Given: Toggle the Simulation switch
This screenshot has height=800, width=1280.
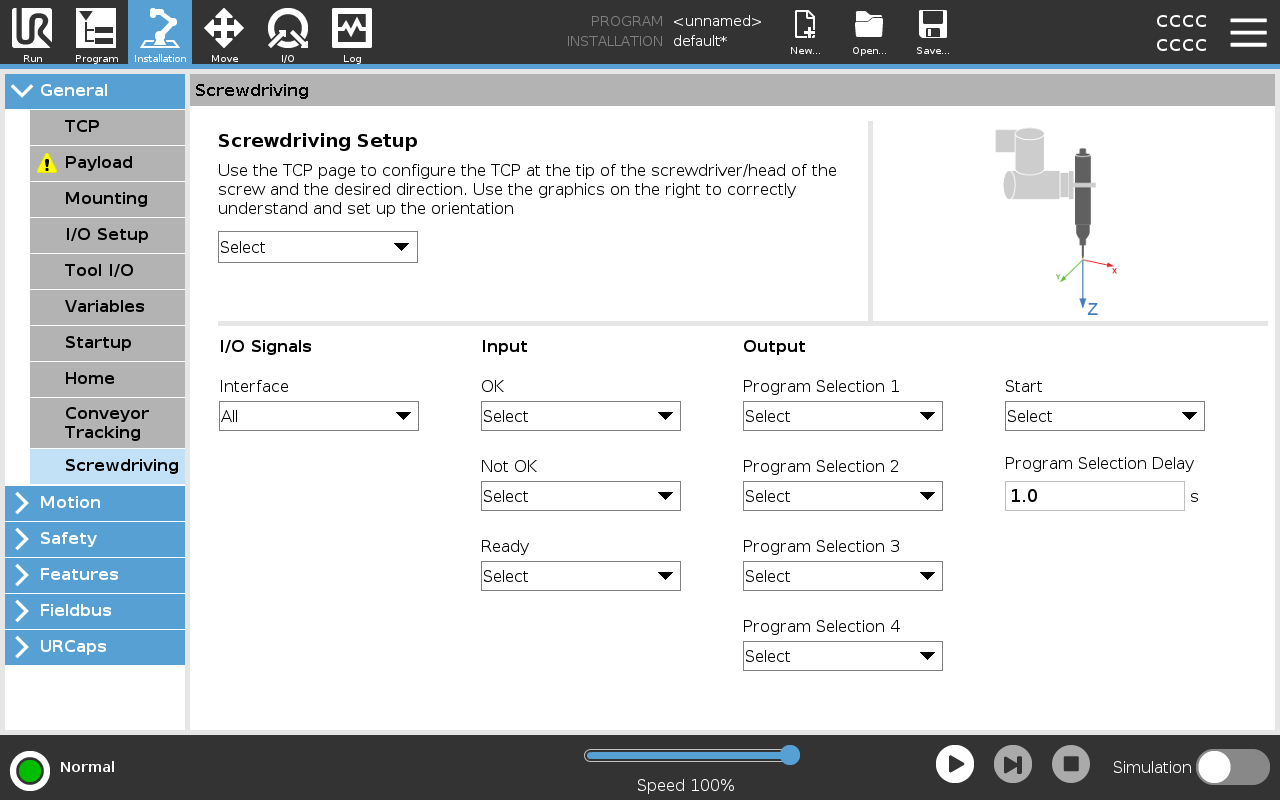Looking at the screenshot, I should pyautogui.click(x=1232, y=767).
